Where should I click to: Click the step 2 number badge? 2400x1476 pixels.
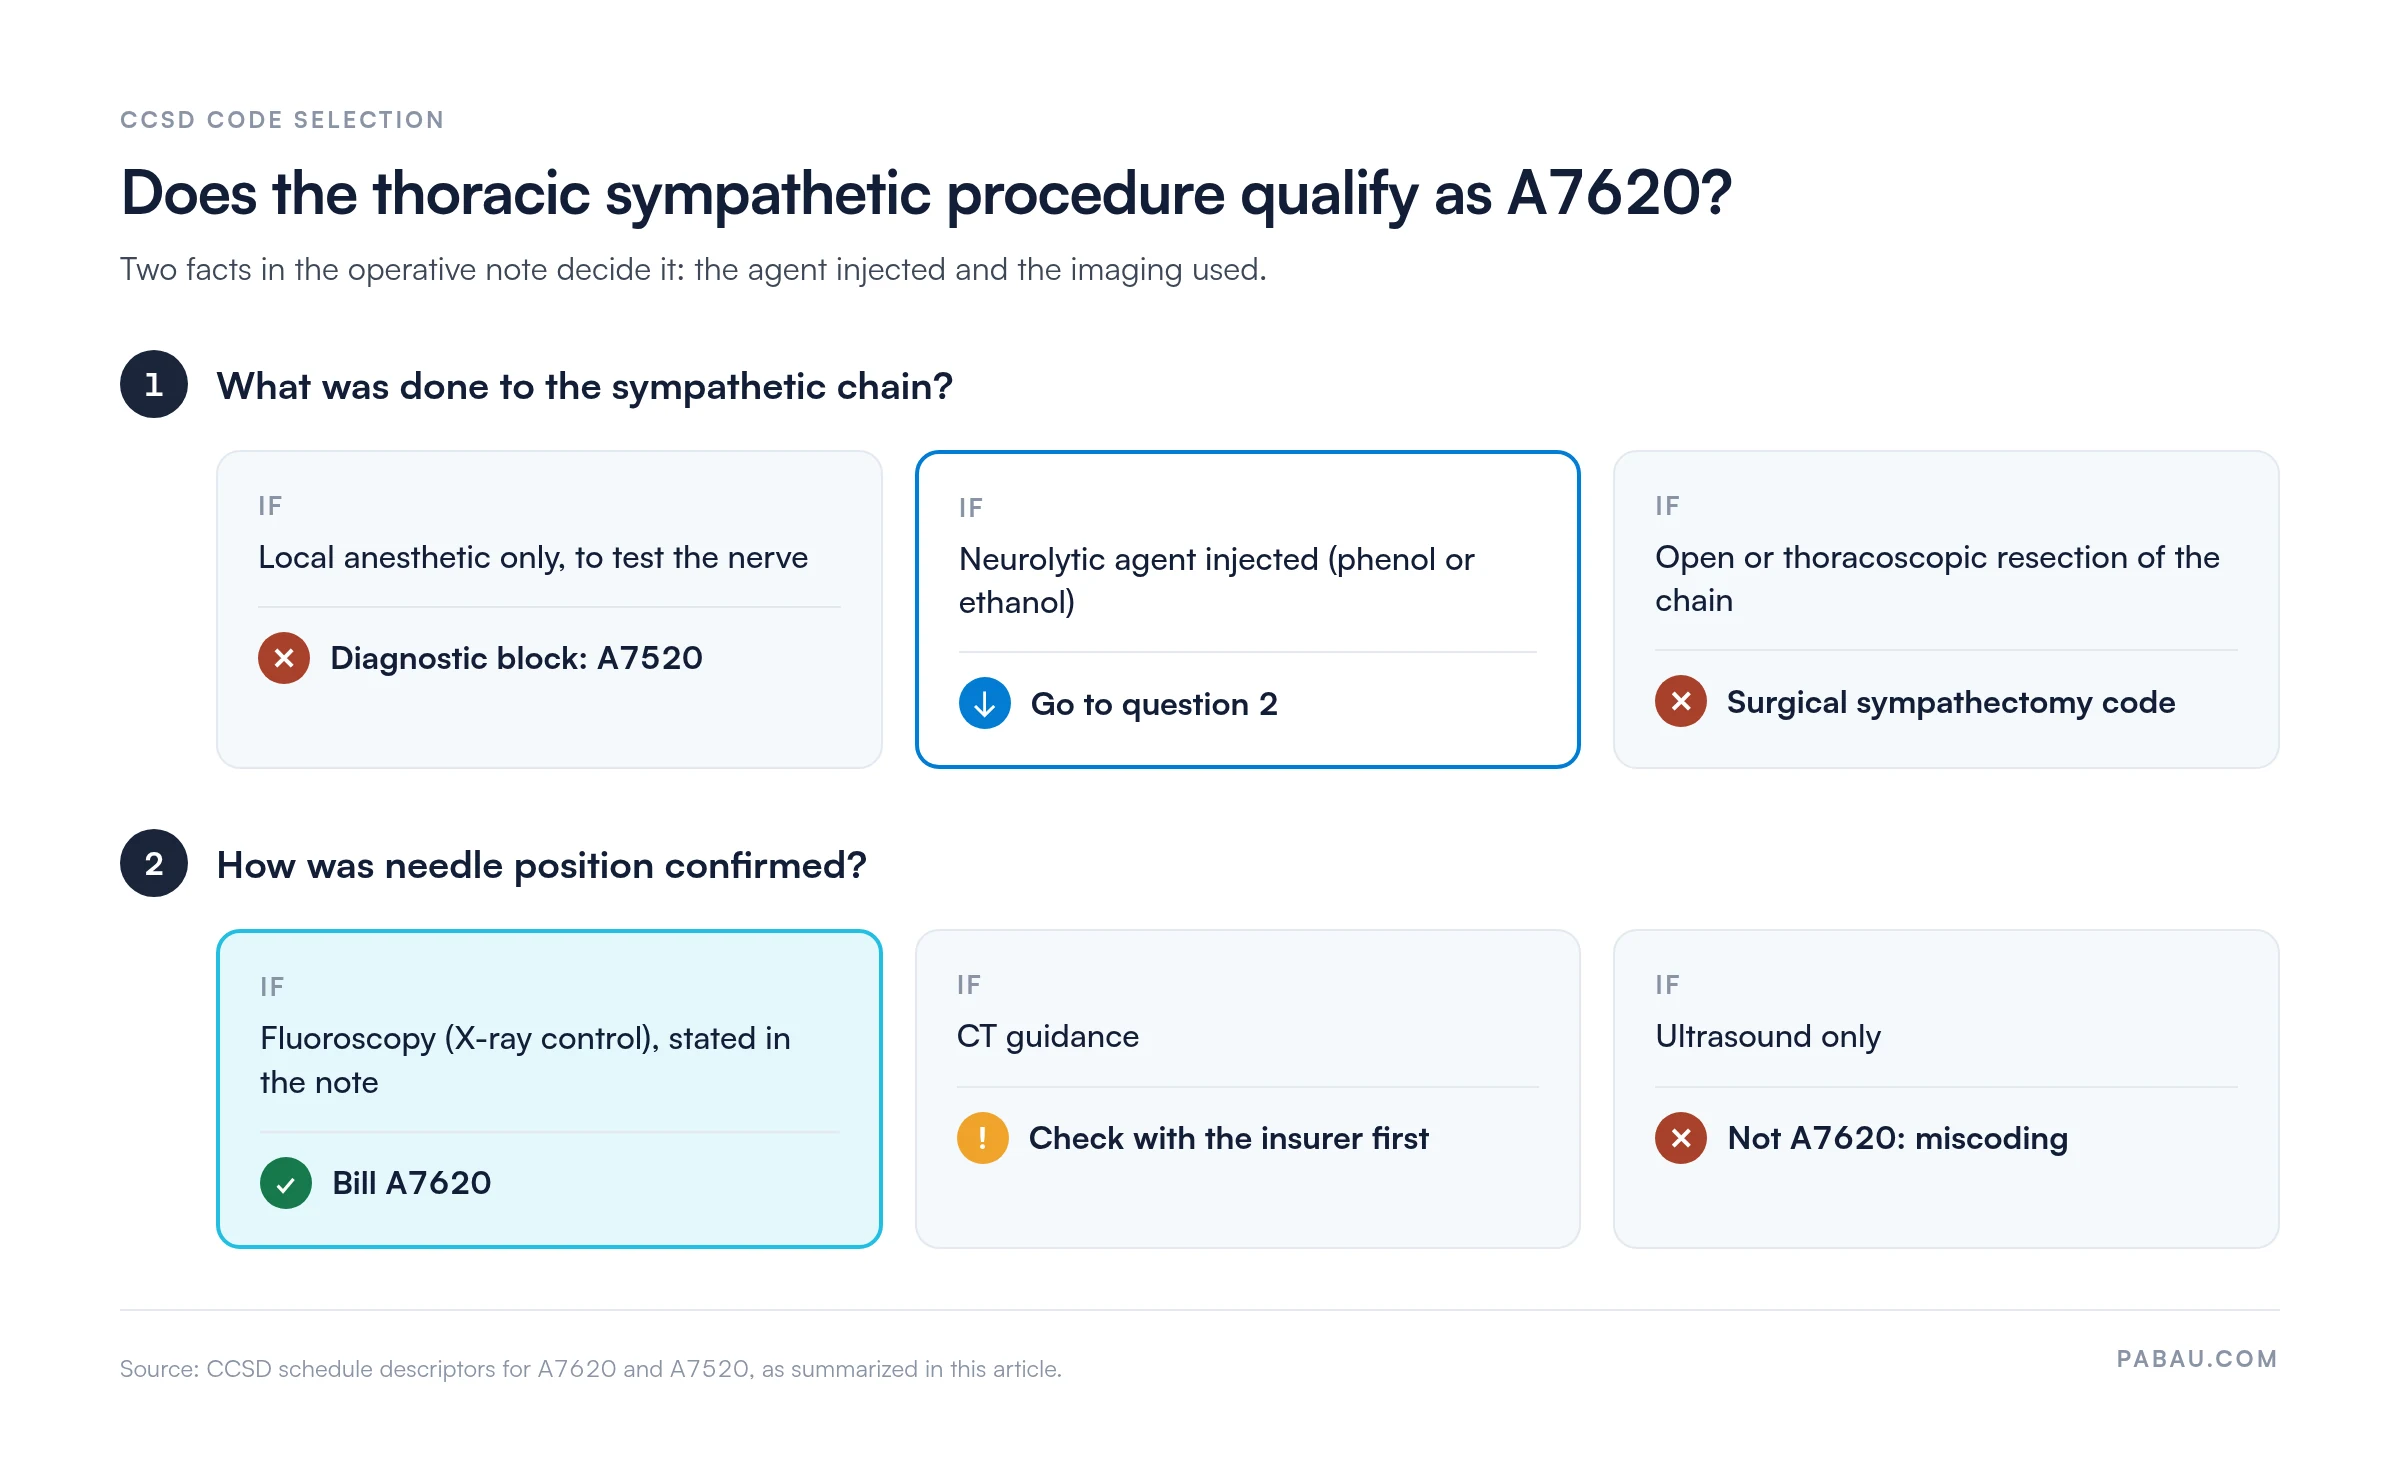pos(154,864)
